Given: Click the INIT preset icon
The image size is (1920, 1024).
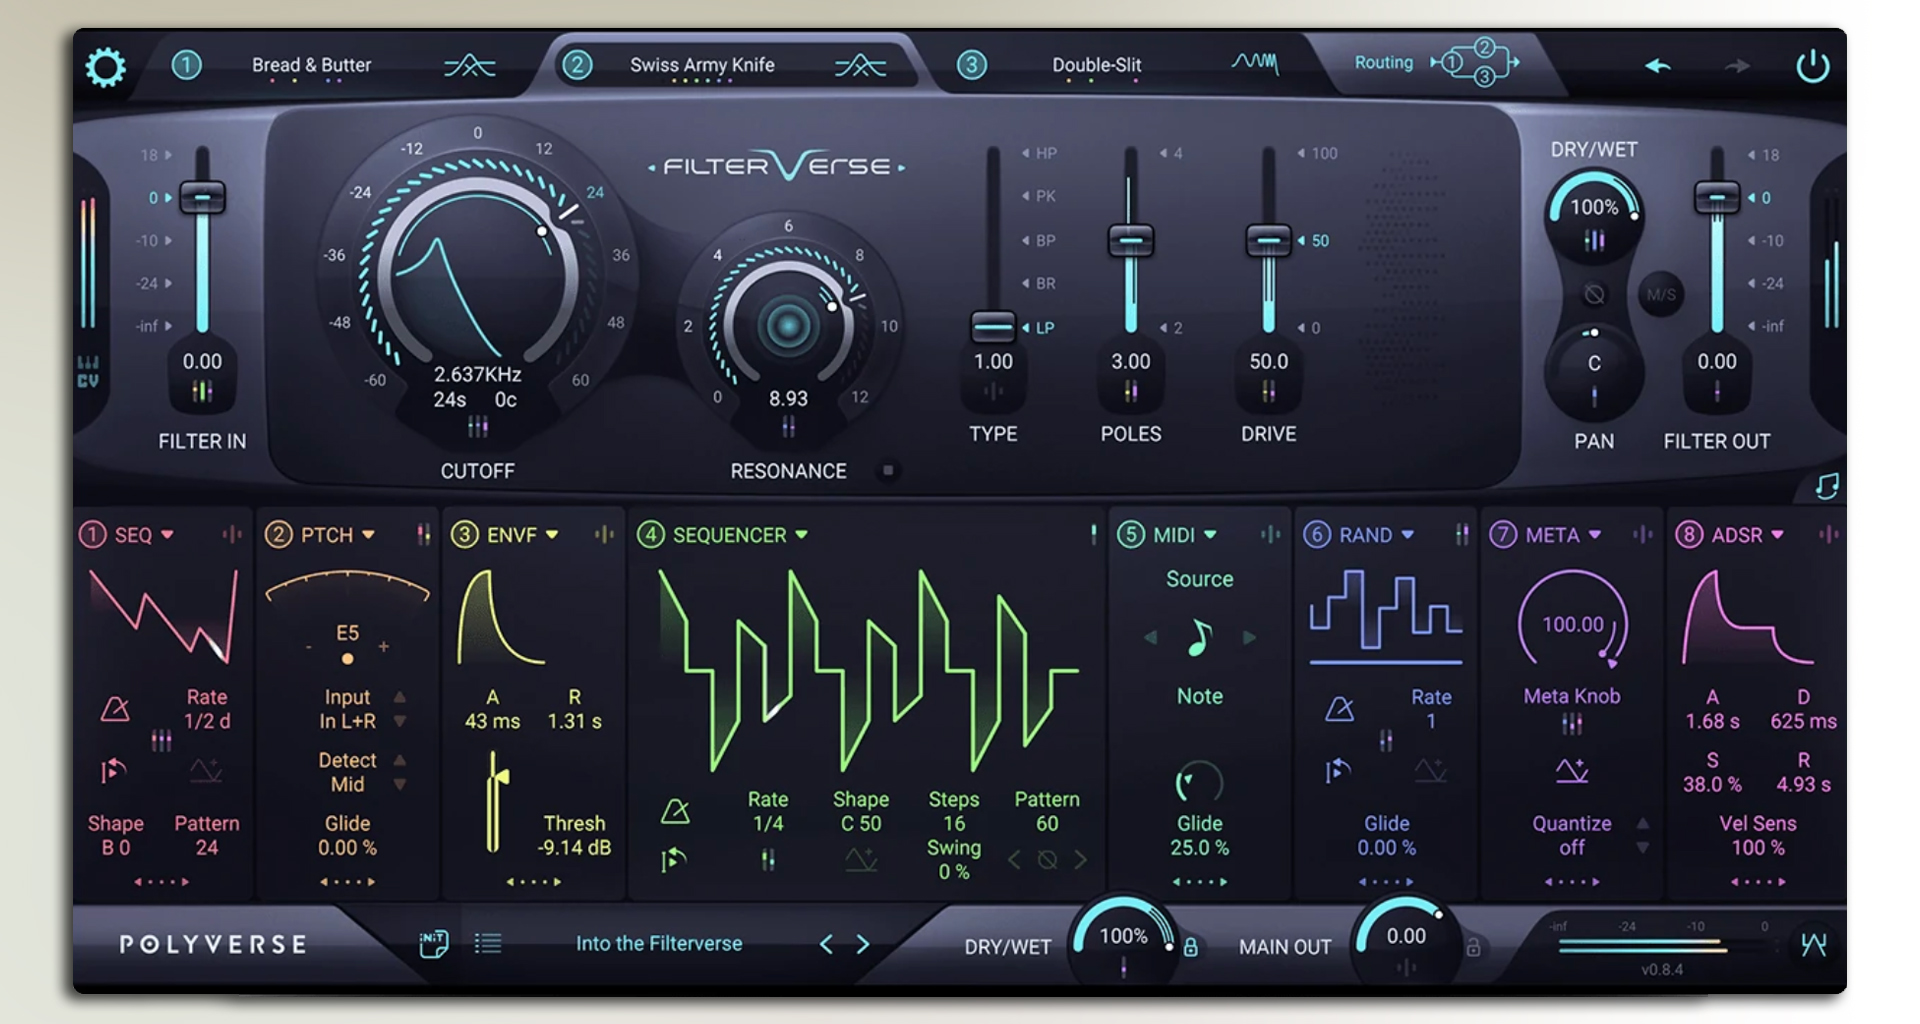Looking at the screenshot, I should [433, 943].
